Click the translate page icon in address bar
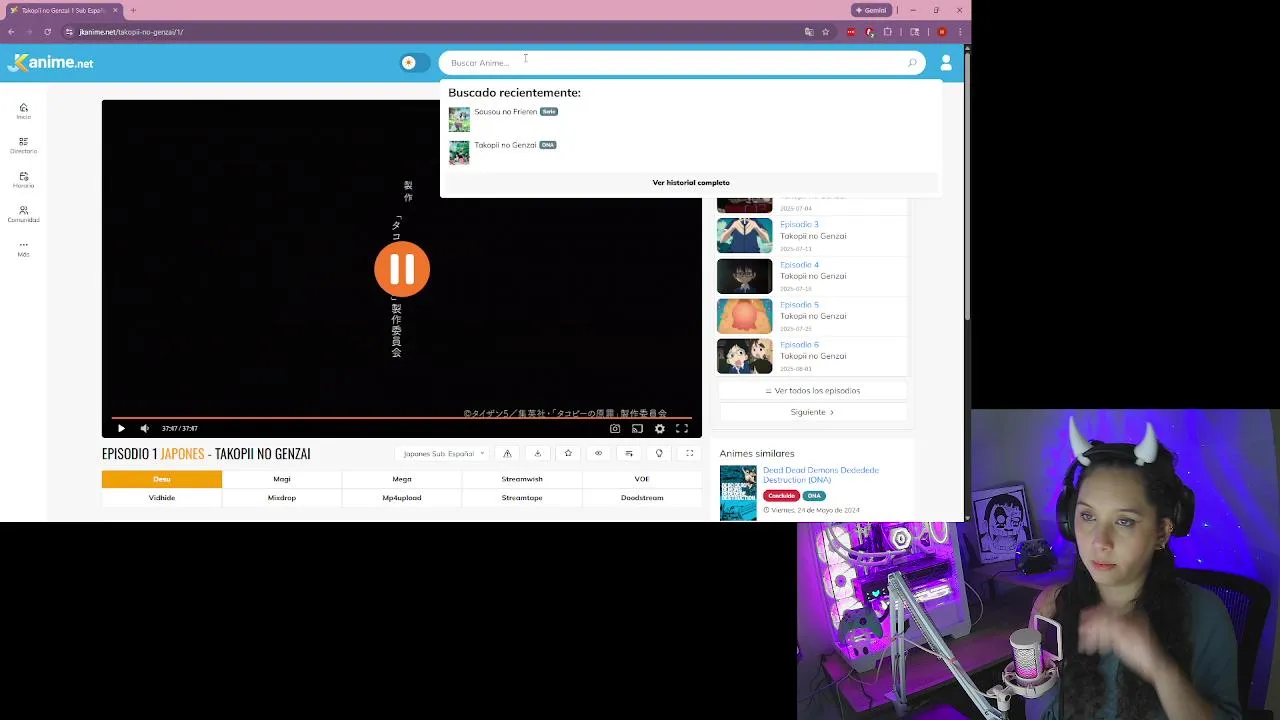 coord(809,32)
